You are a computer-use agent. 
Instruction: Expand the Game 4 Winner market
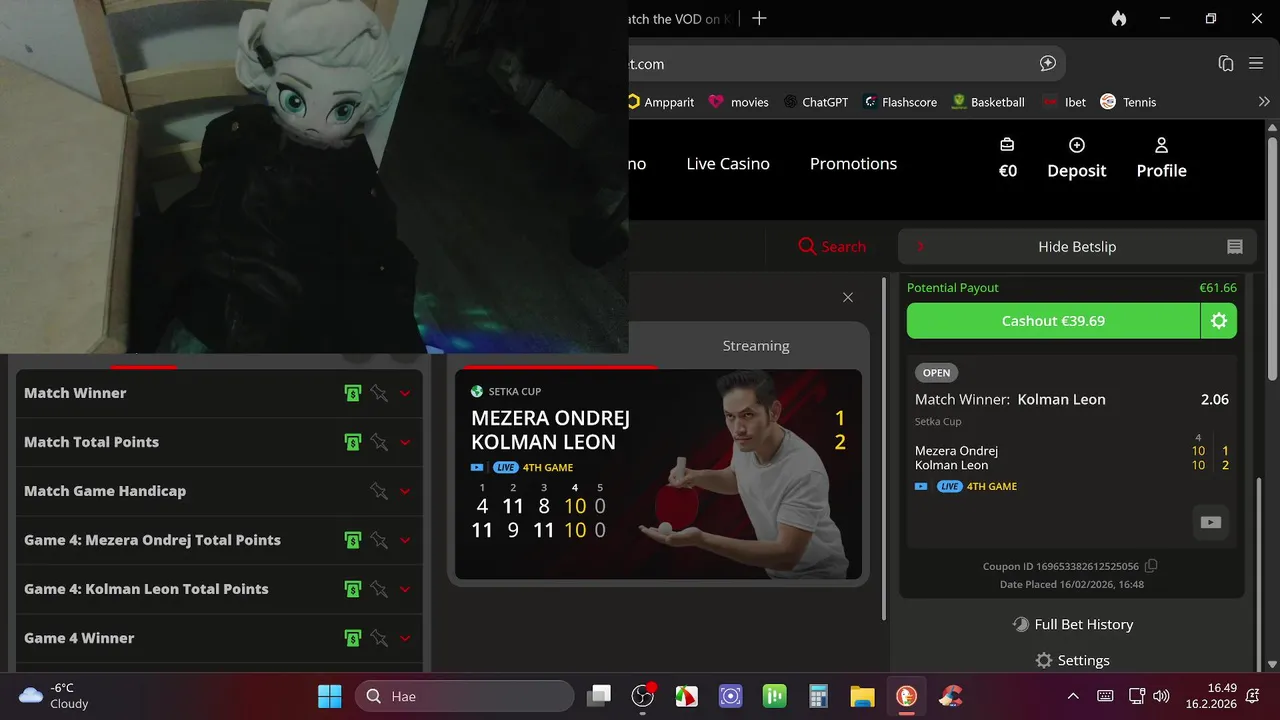(405, 639)
